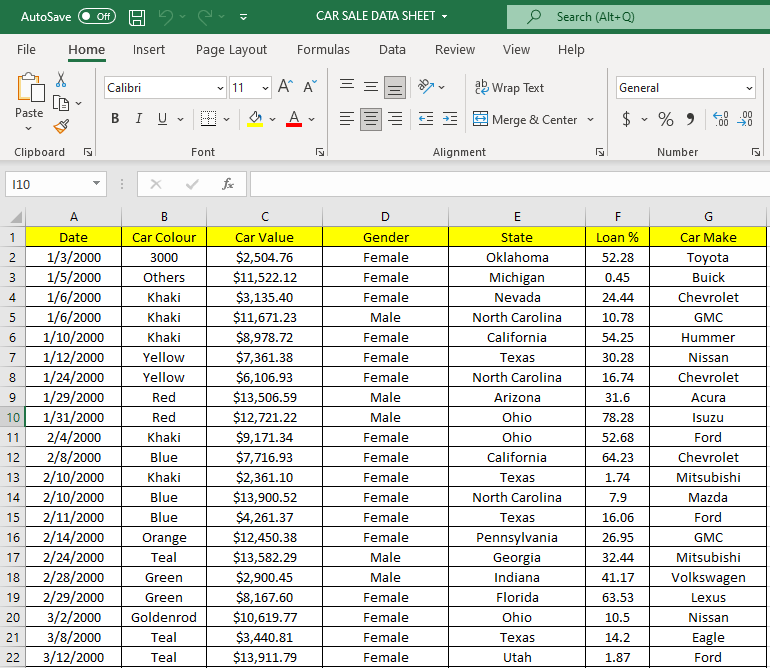
Task: Open the font size dropdown
Action: pyautogui.click(x=265, y=88)
